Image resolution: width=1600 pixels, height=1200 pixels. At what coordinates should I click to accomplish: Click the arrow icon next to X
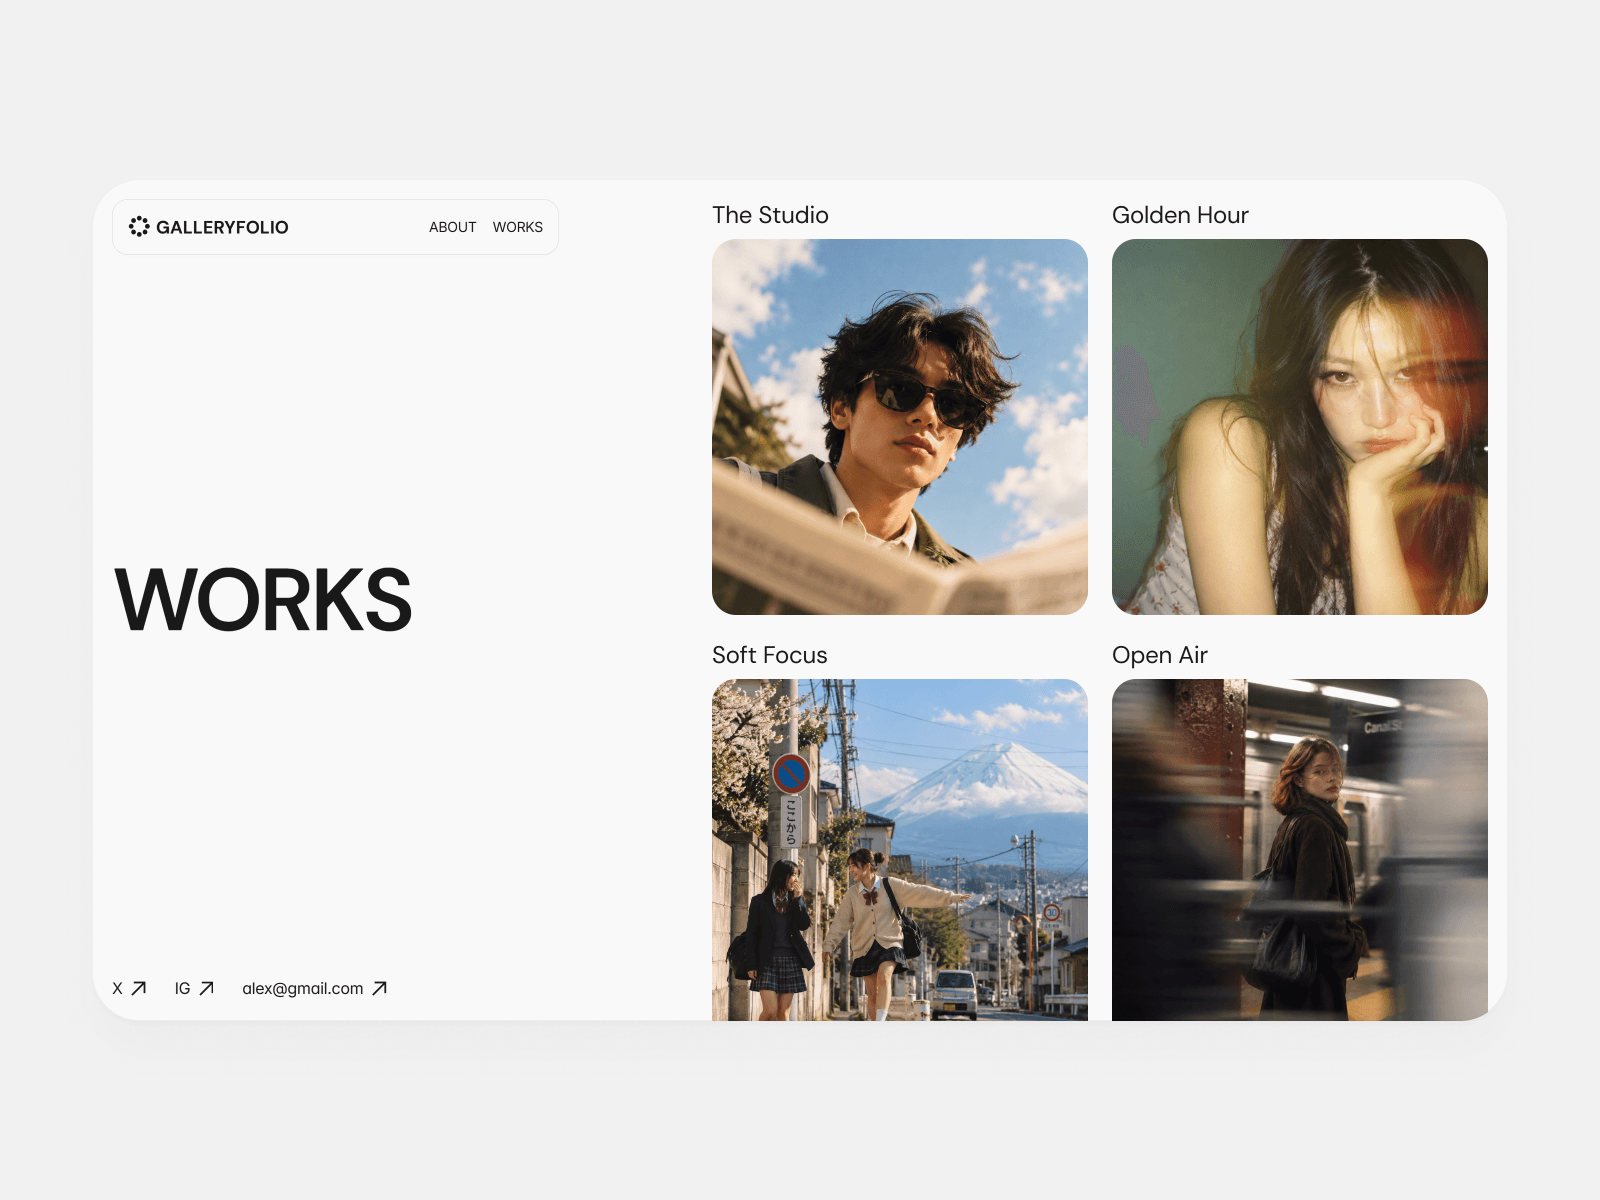click(x=139, y=988)
